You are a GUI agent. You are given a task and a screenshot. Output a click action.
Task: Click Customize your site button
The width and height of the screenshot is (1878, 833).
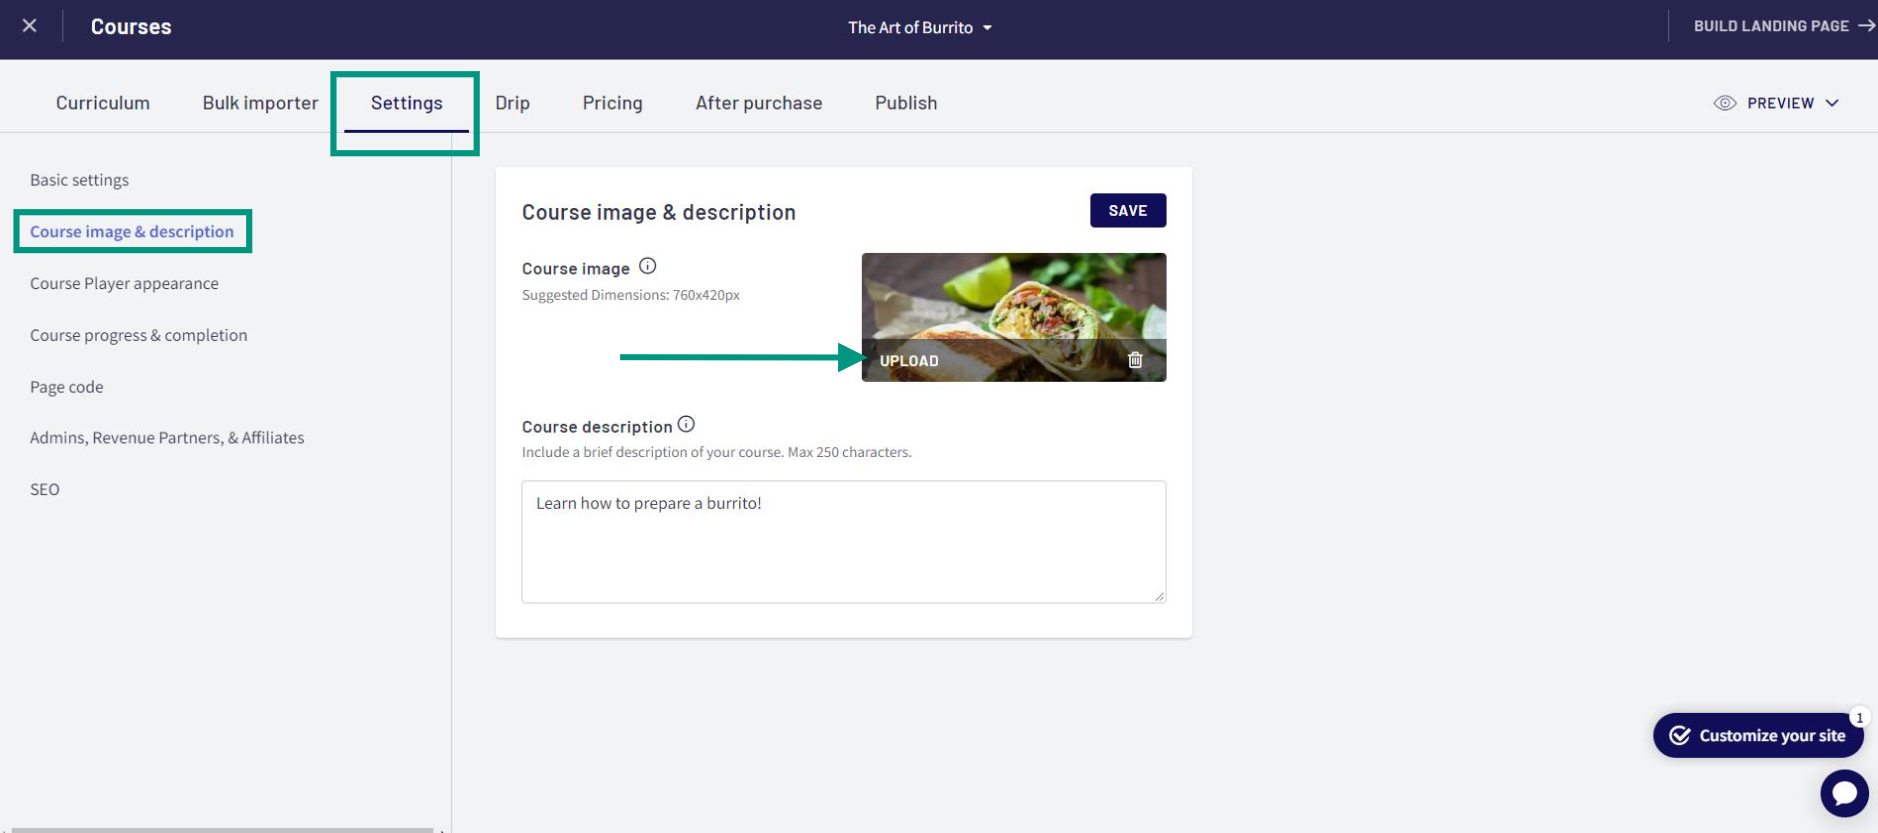(1758, 735)
